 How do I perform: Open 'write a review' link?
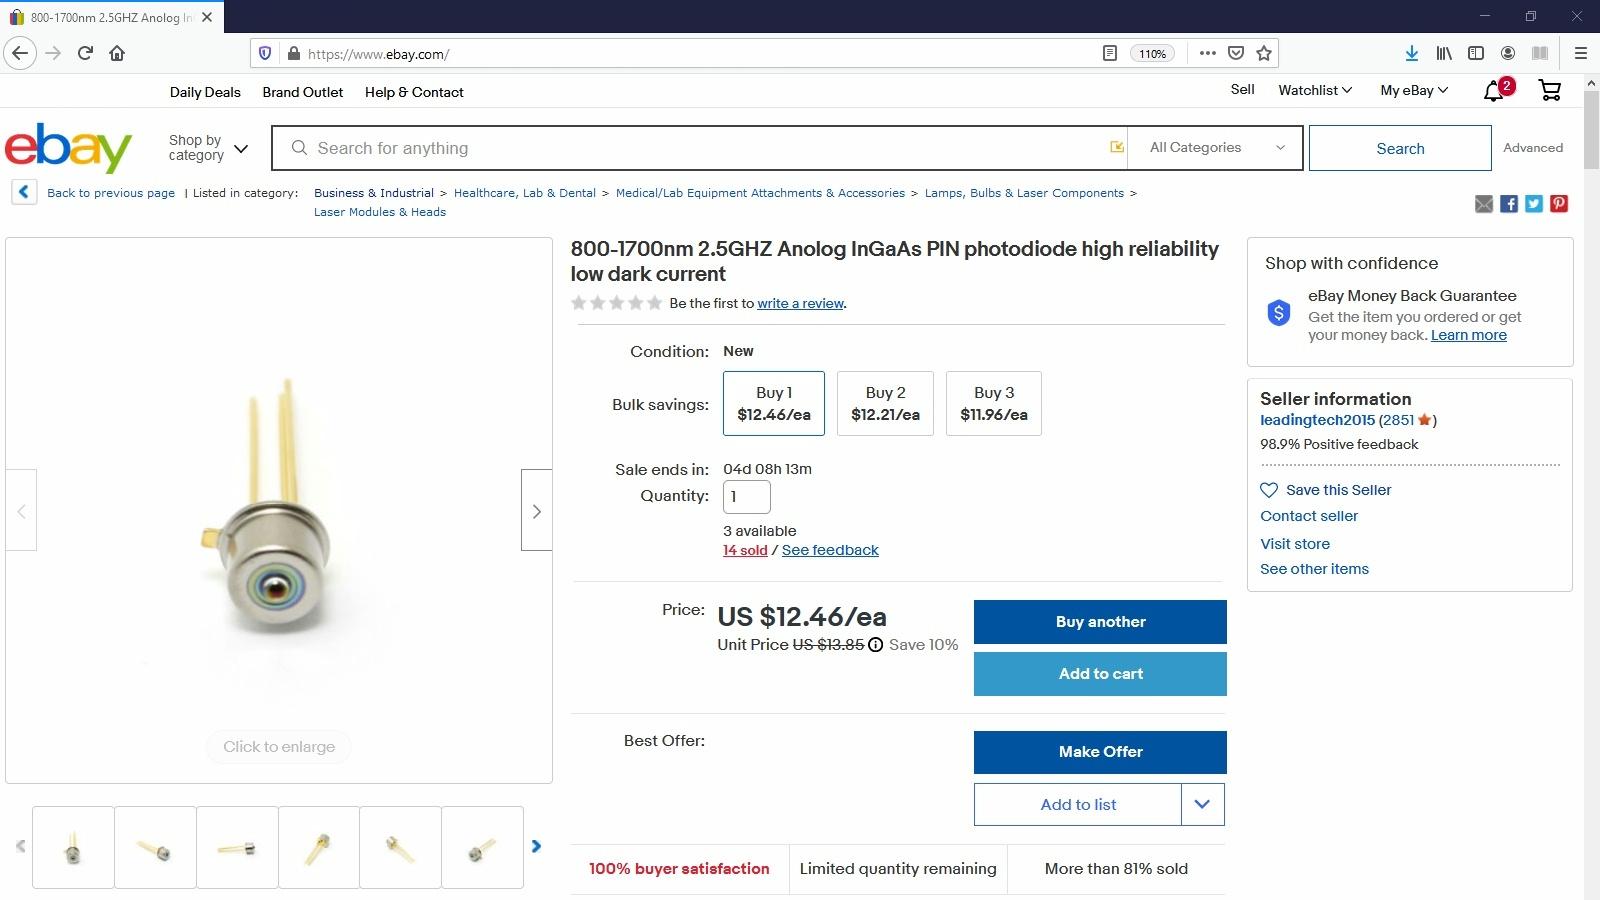click(801, 303)
